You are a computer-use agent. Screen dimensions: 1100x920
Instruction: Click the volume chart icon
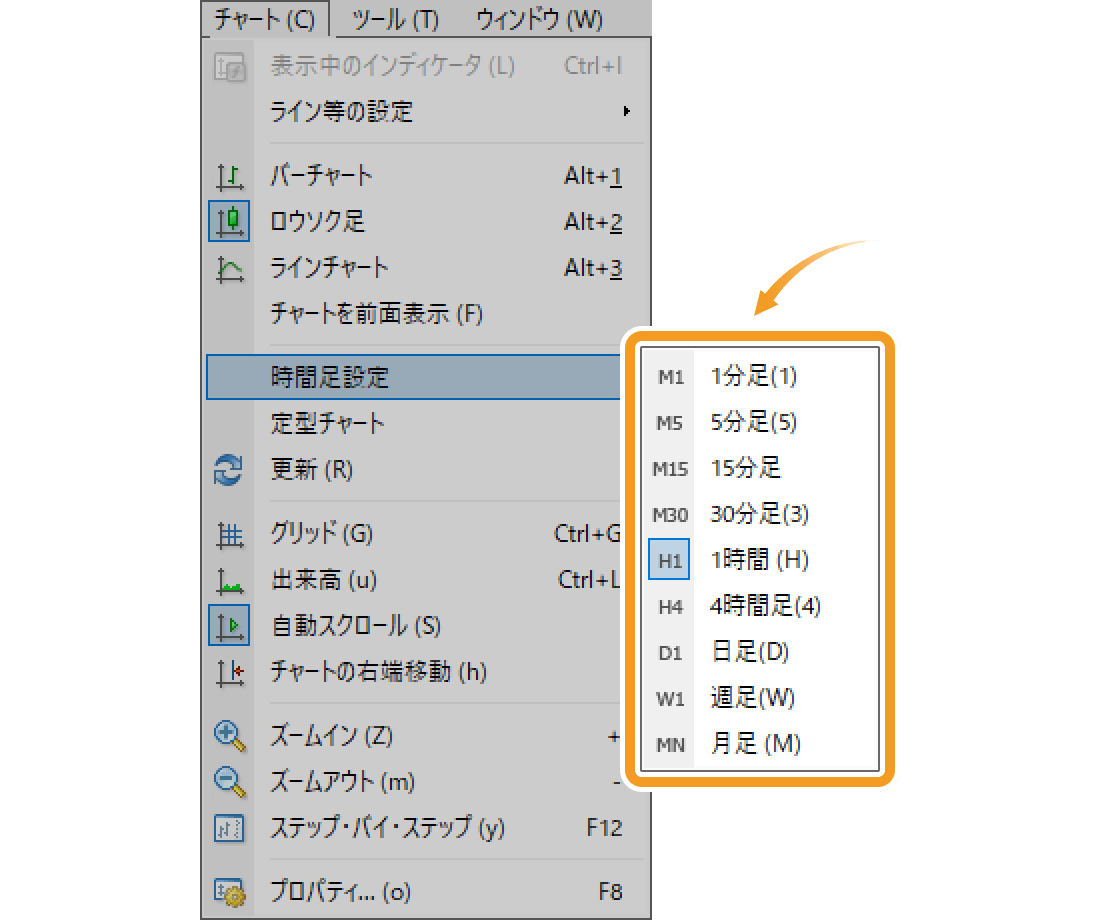pos(229,581)
